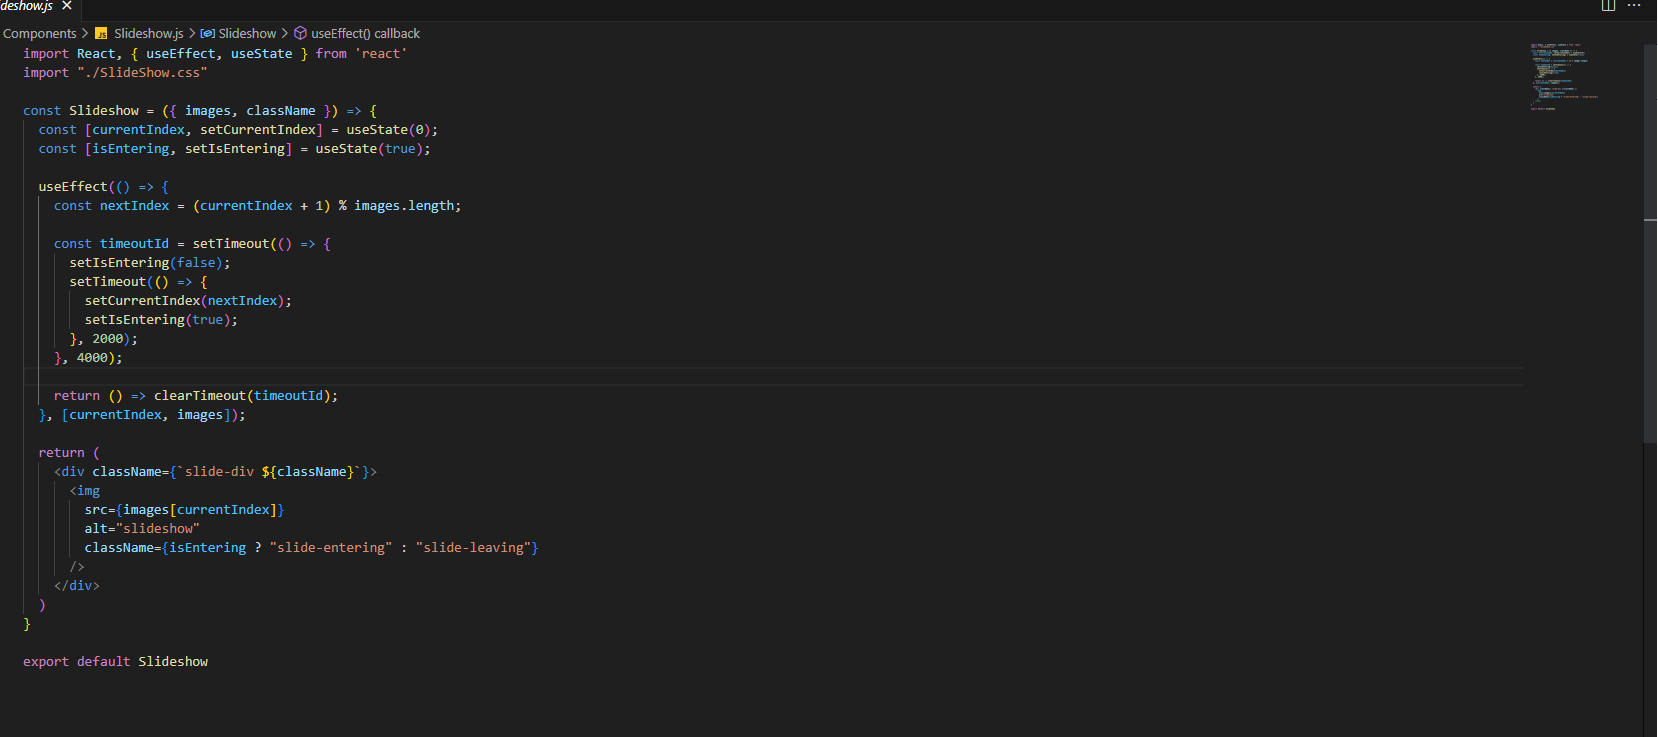The height and width of the screenshot is (737, 1658).
Task: Click the 2000 timeout delay value
Action: point(108,339)
